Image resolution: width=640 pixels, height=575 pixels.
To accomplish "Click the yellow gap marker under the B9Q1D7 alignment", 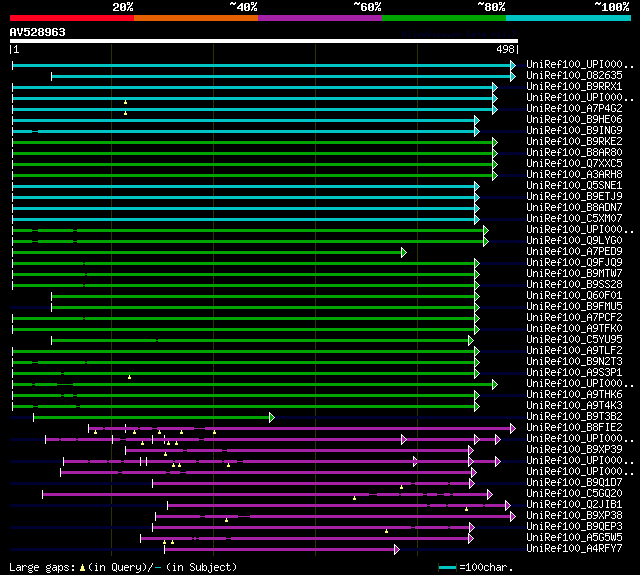I will 401,487.
